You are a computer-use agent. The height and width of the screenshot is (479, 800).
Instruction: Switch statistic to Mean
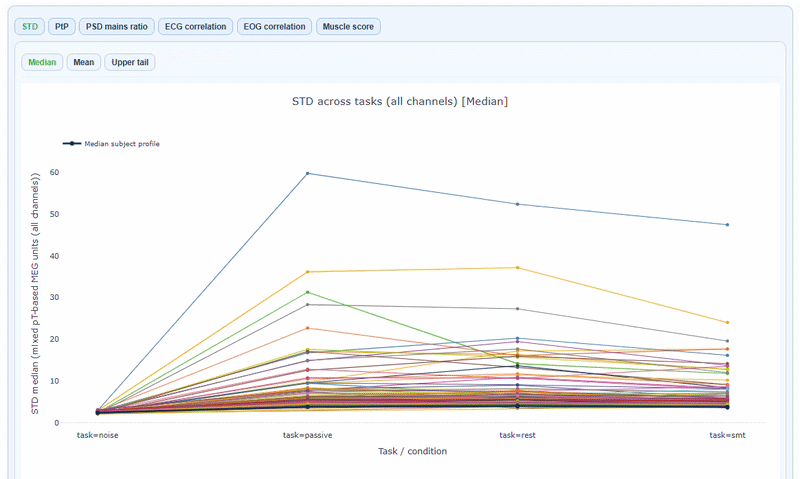tap(84, 62)
